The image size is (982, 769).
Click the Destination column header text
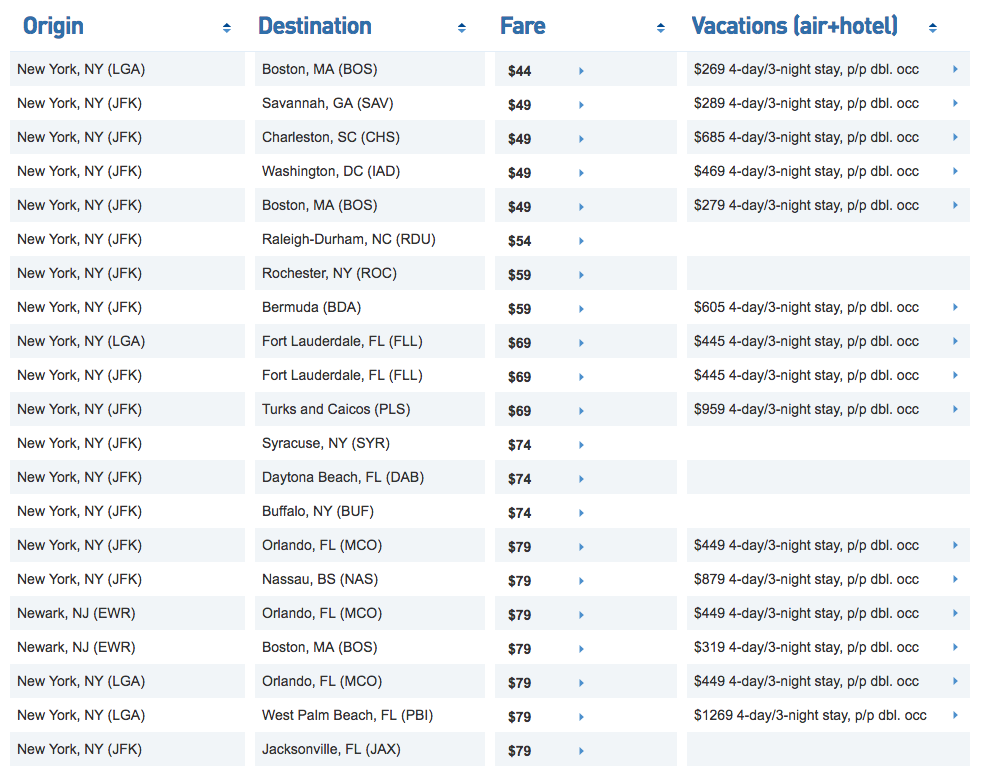coord(314,26)
